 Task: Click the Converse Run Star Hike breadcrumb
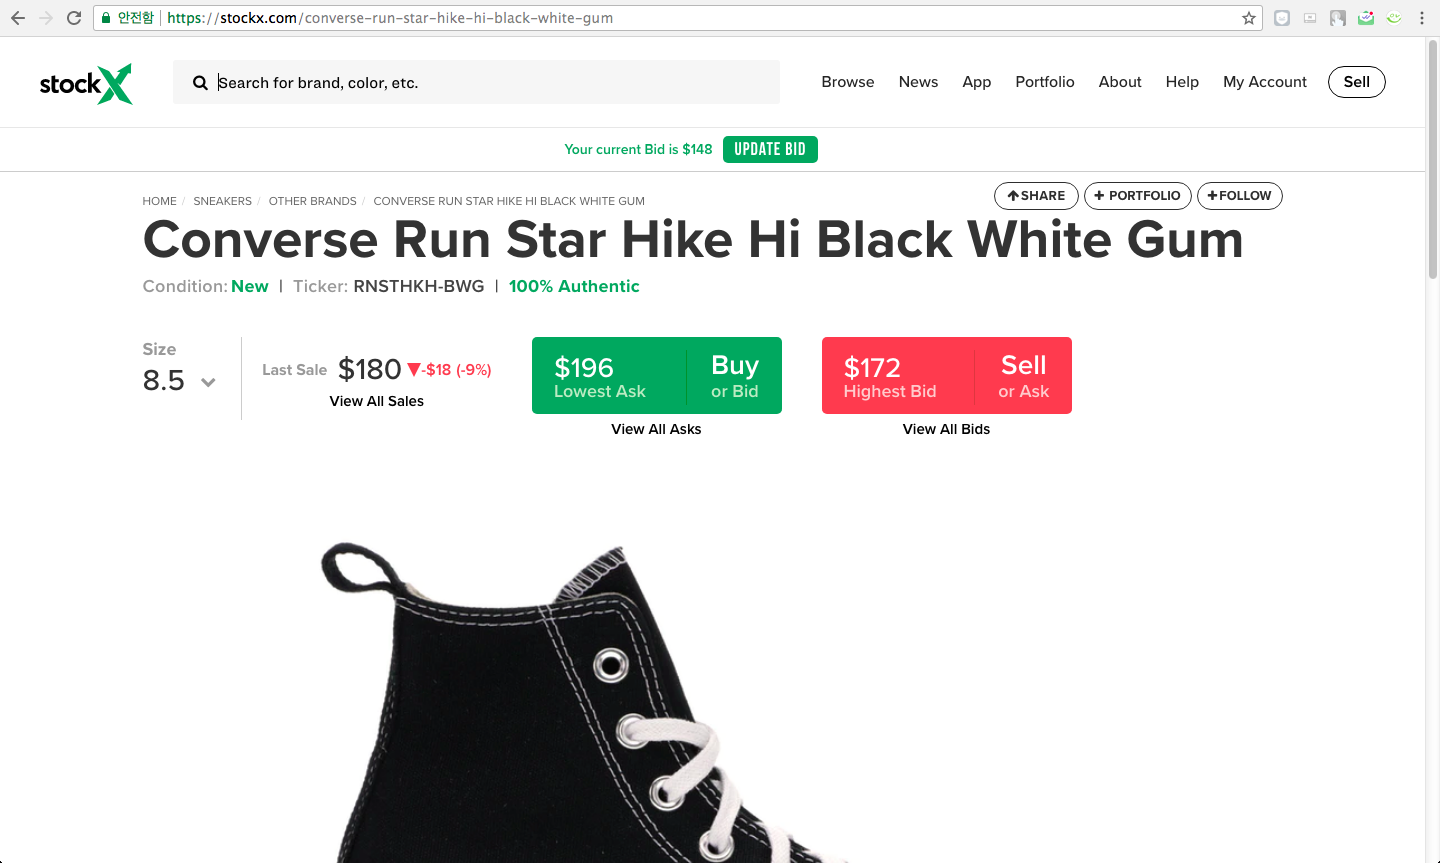click(x=509, y=201)
